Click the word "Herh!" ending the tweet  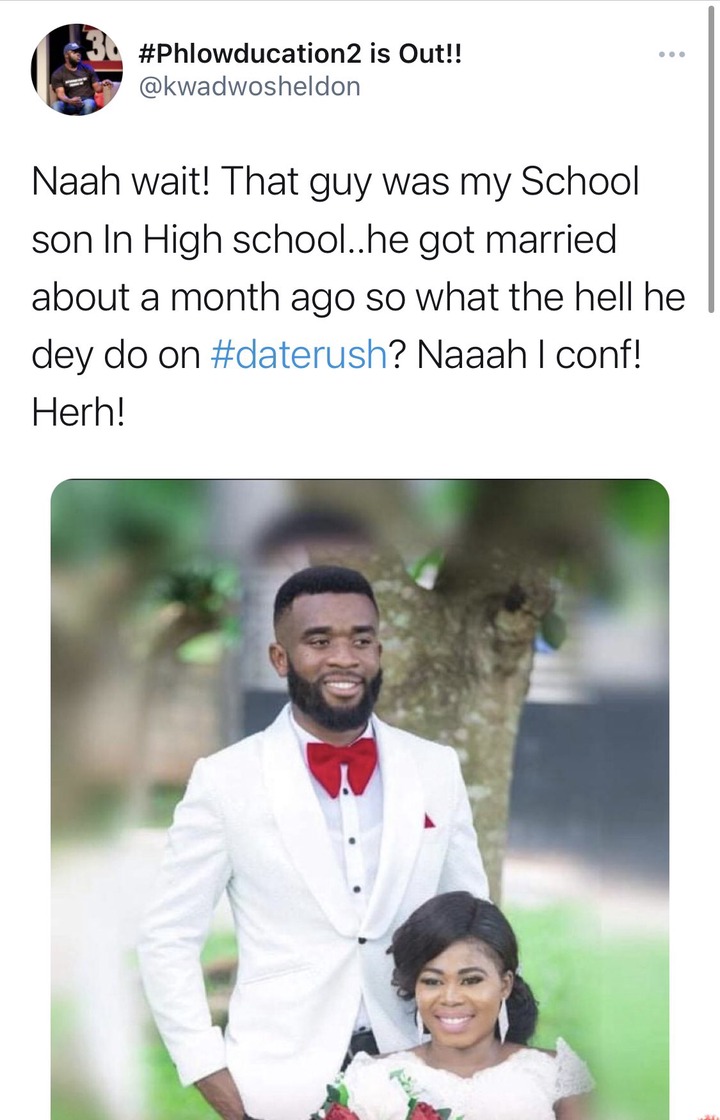79,412
